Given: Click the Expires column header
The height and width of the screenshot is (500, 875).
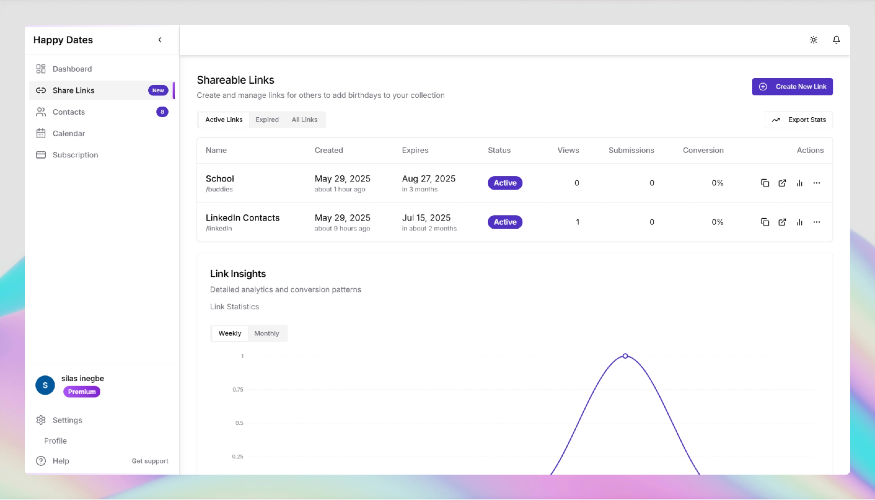Looking at the screenshot, I should pos(415,150).
